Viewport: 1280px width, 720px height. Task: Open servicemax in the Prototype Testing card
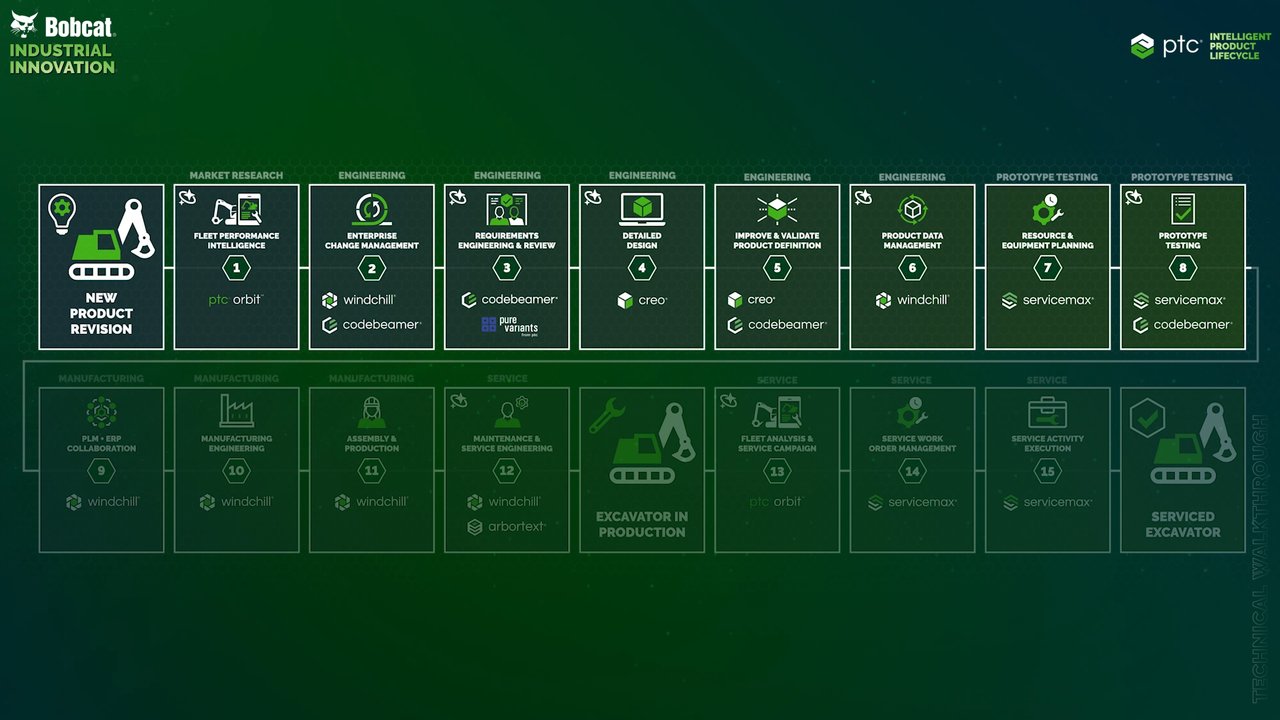[1180, 300]
